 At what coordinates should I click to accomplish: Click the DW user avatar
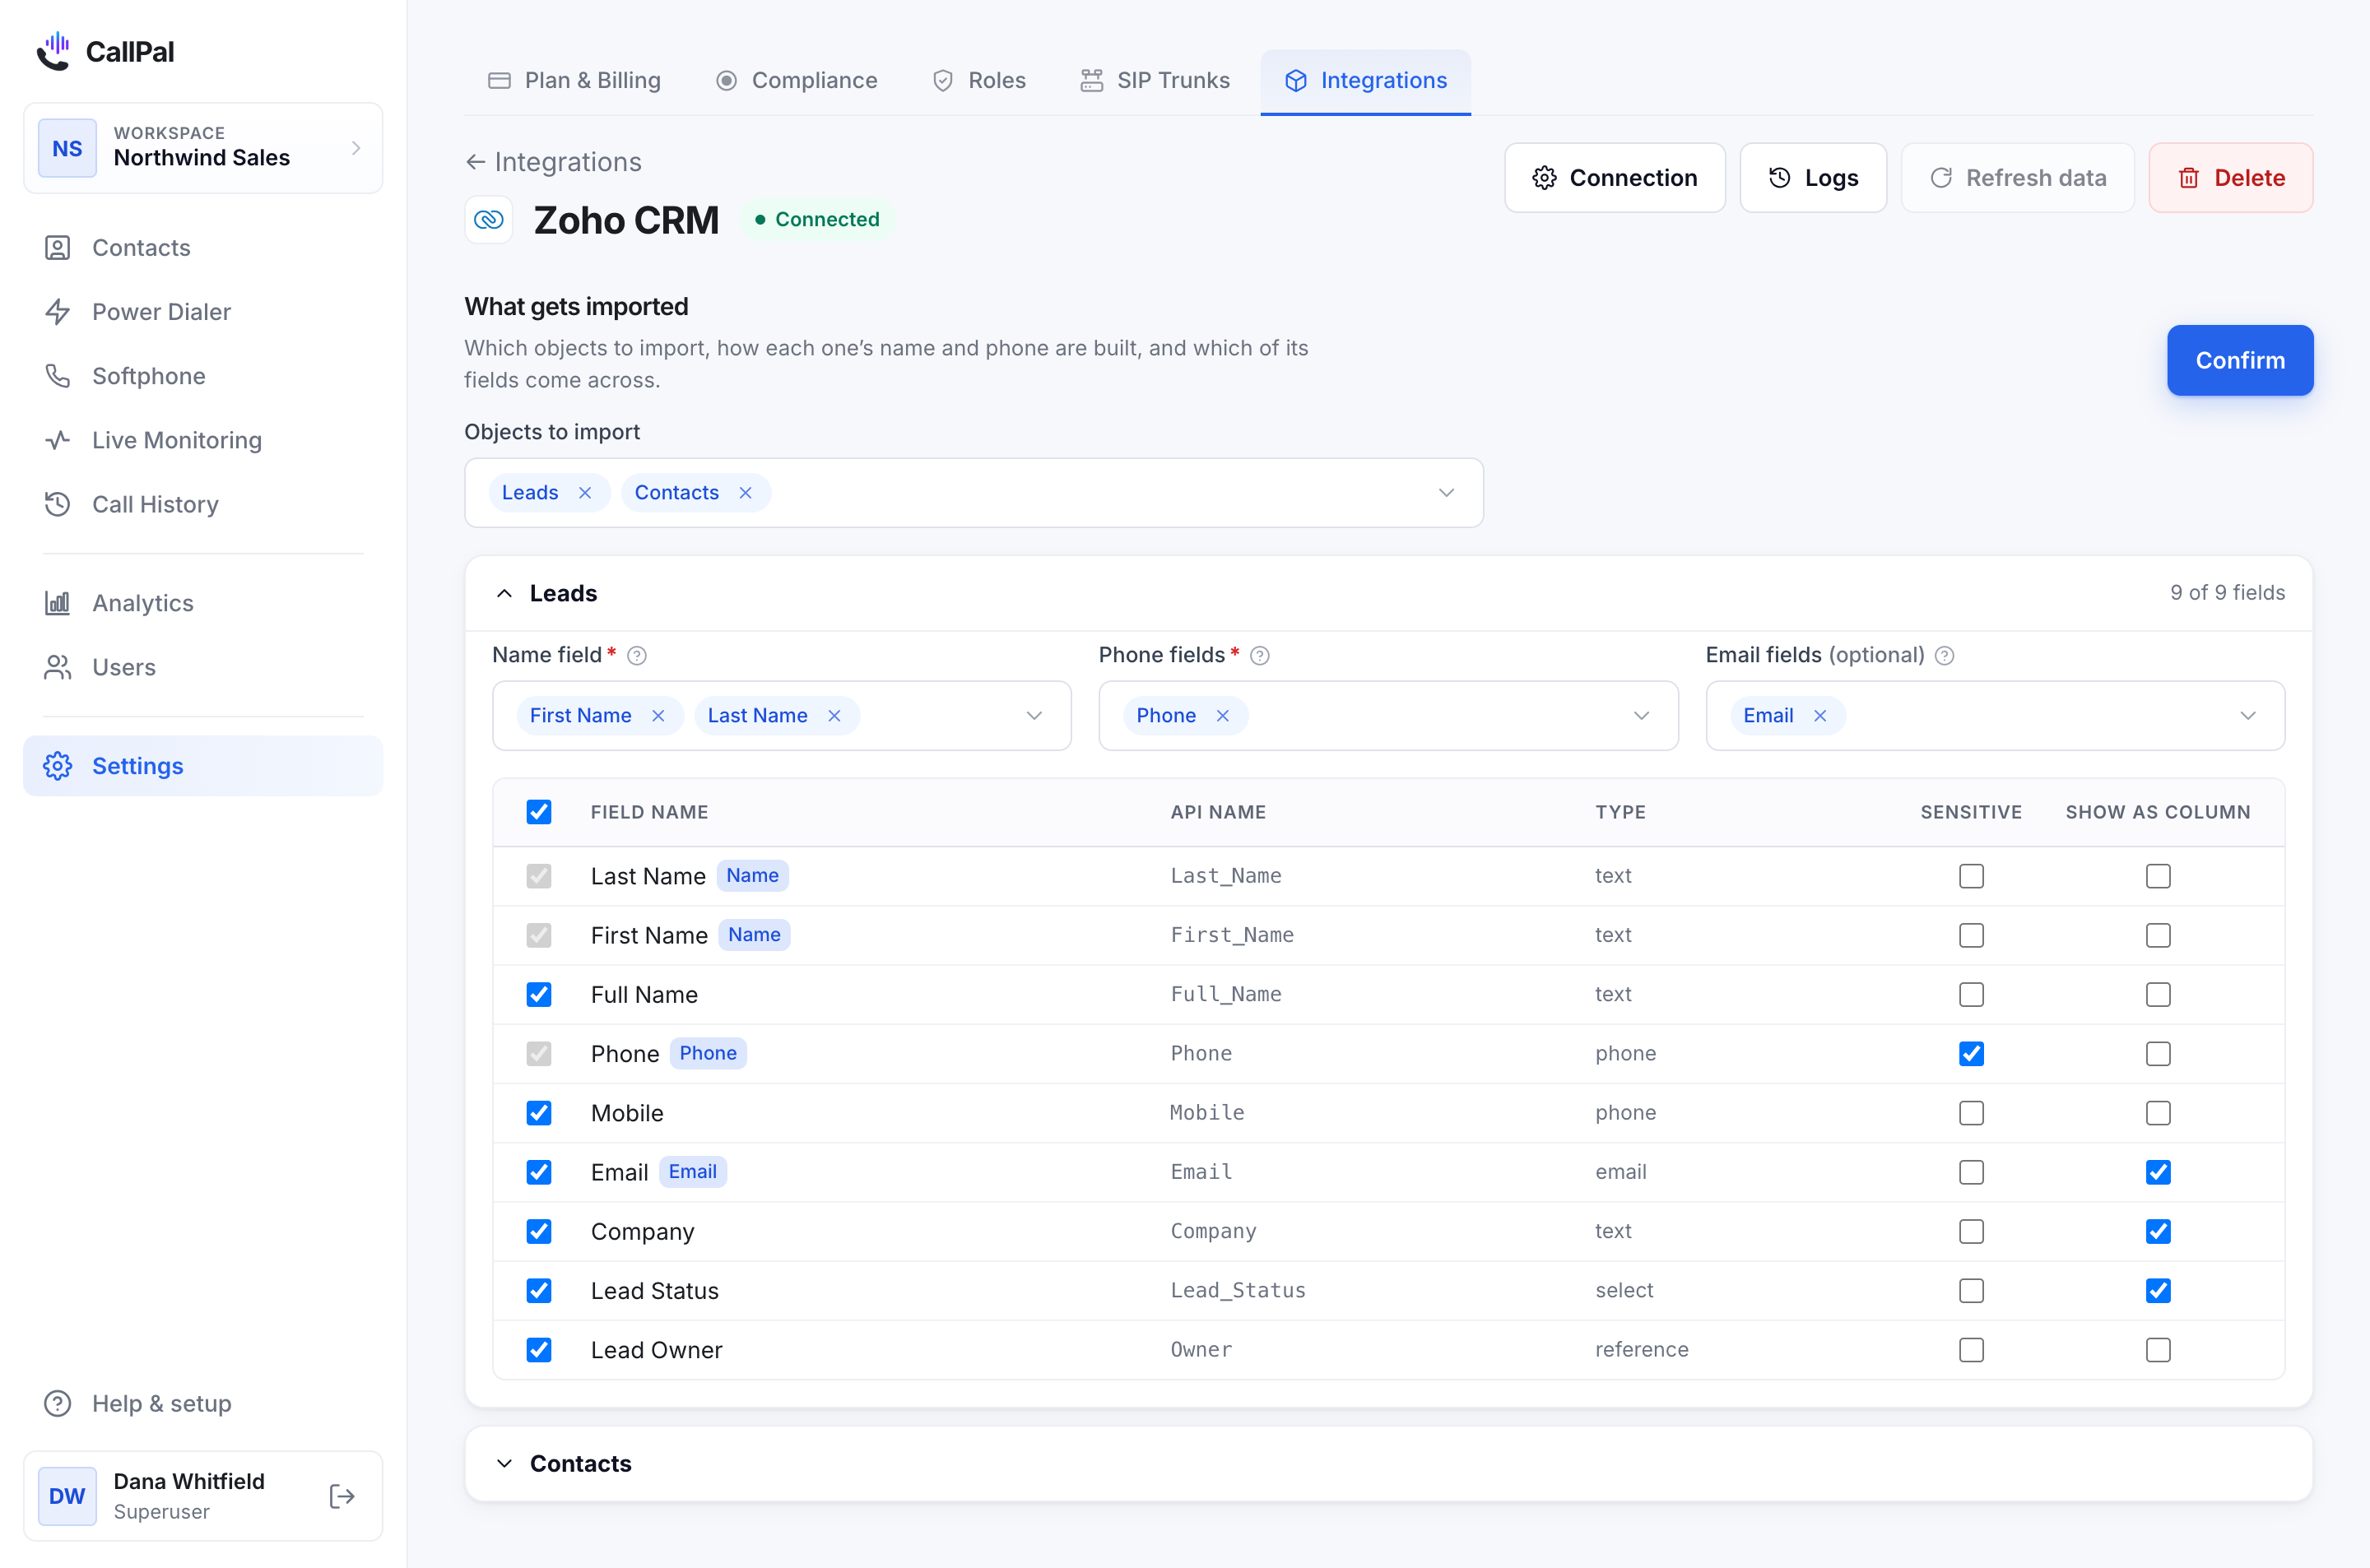(67, 1496)
